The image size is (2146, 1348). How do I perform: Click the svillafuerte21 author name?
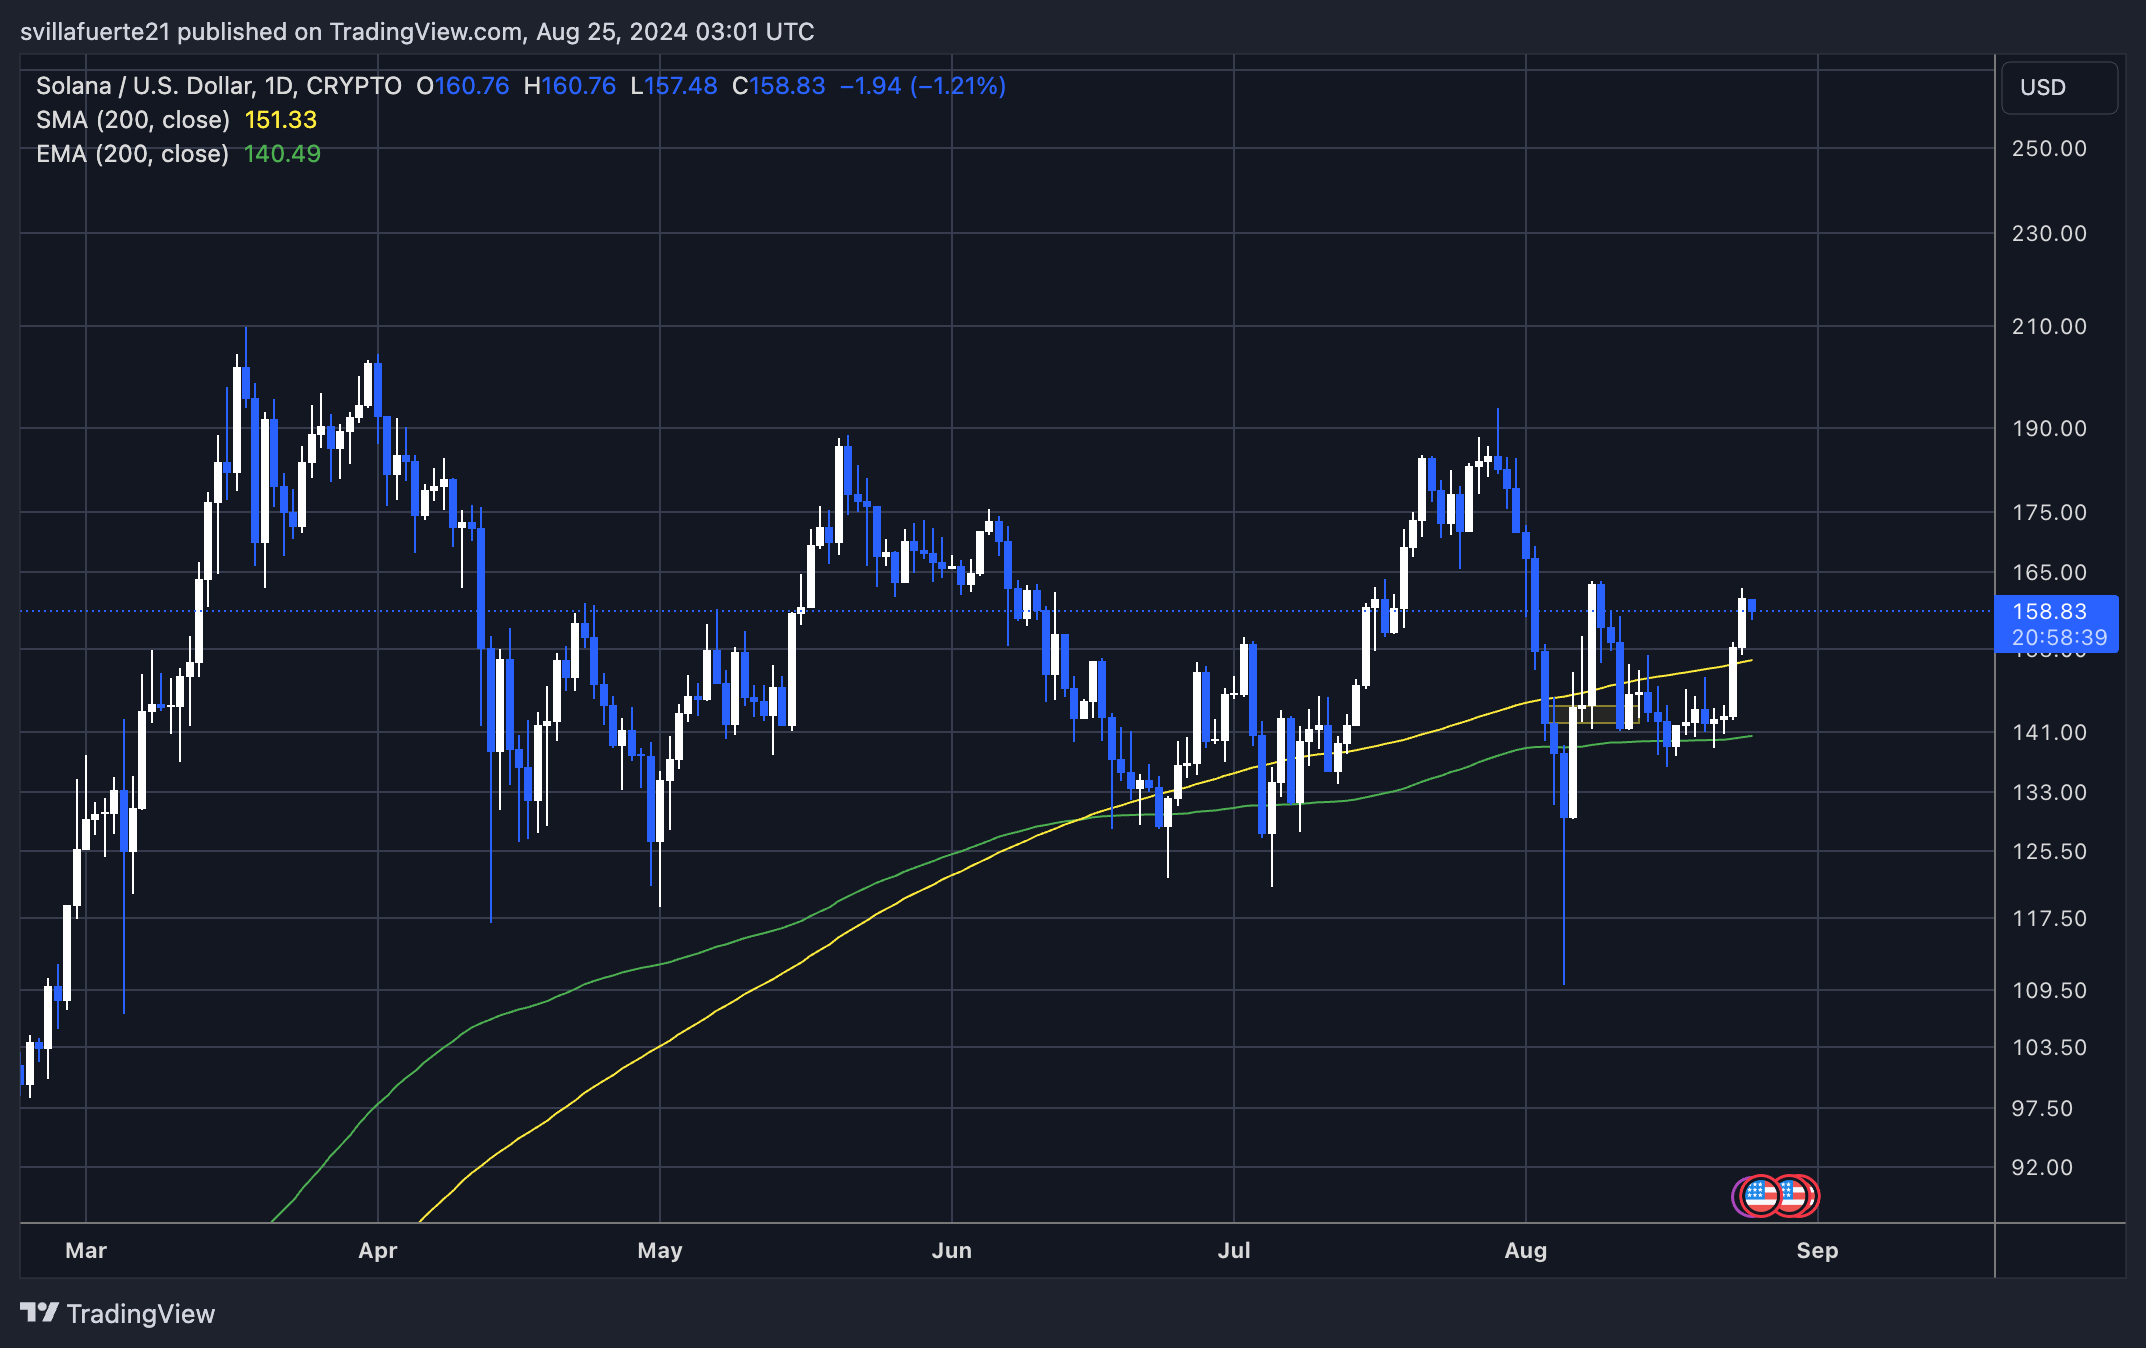point(95,31)
